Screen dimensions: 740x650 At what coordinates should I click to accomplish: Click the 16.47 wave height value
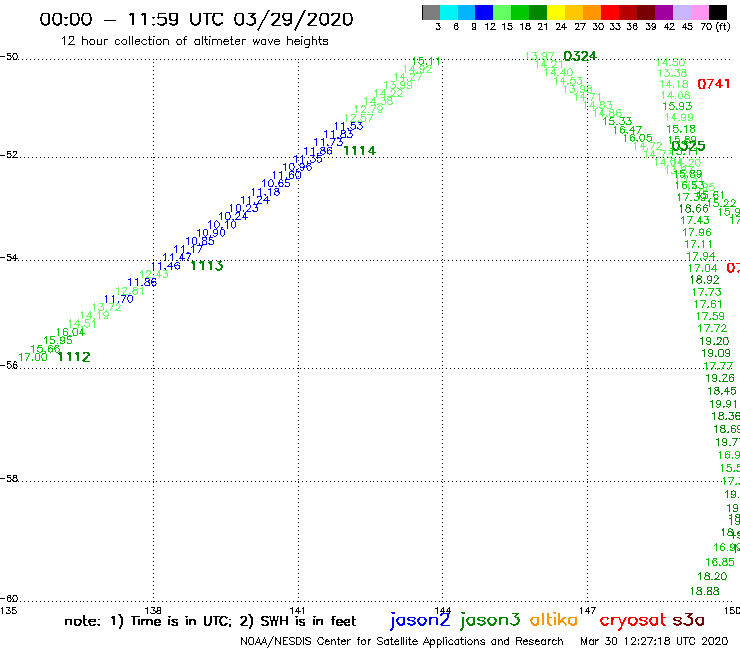628,129
